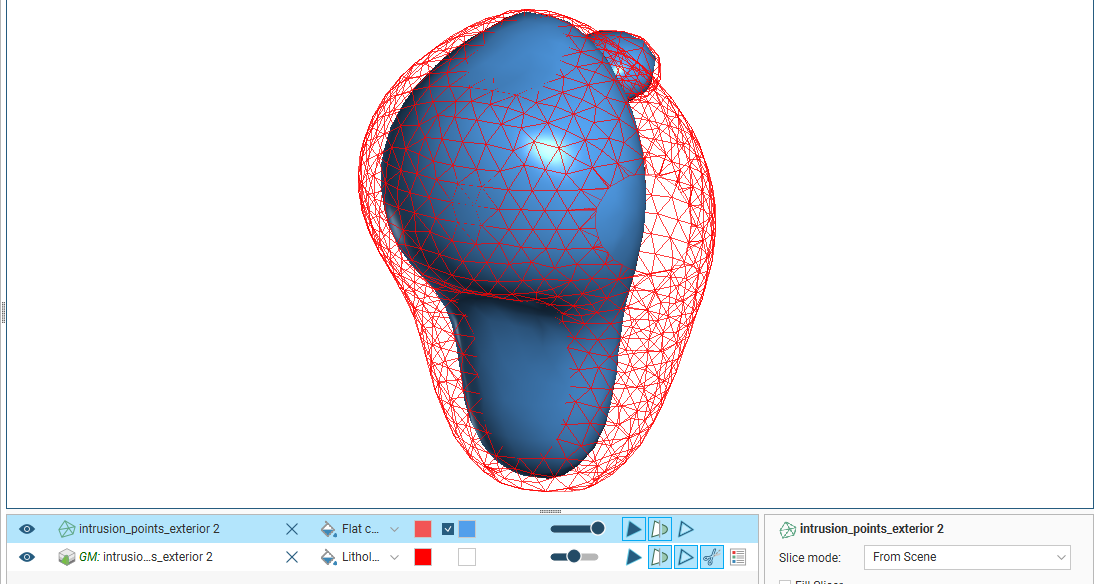Uncheck the checkbox beside the blue swatch
The image size is (1094, 584).
(448, 529)
